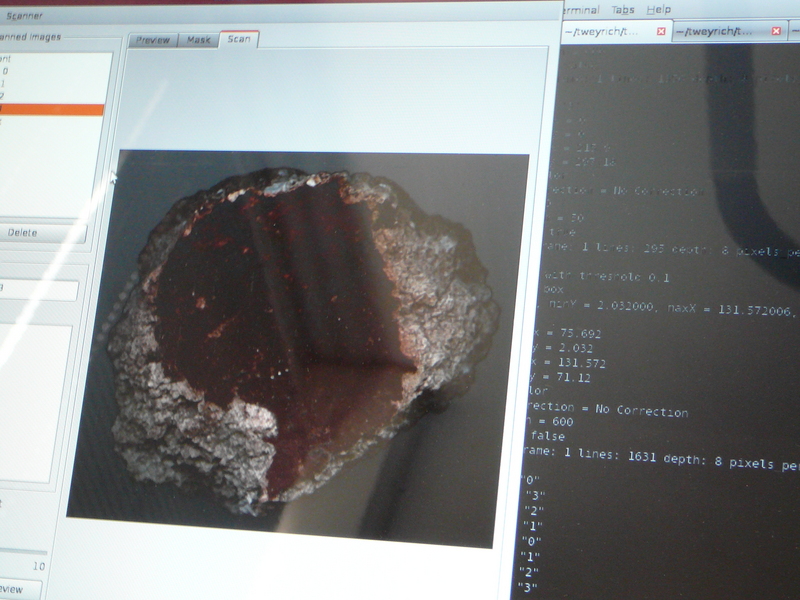This screenshot has height=600, width=800.
Task: Select the orange highlighted scanned image row
Action: (x=51, y=109)
